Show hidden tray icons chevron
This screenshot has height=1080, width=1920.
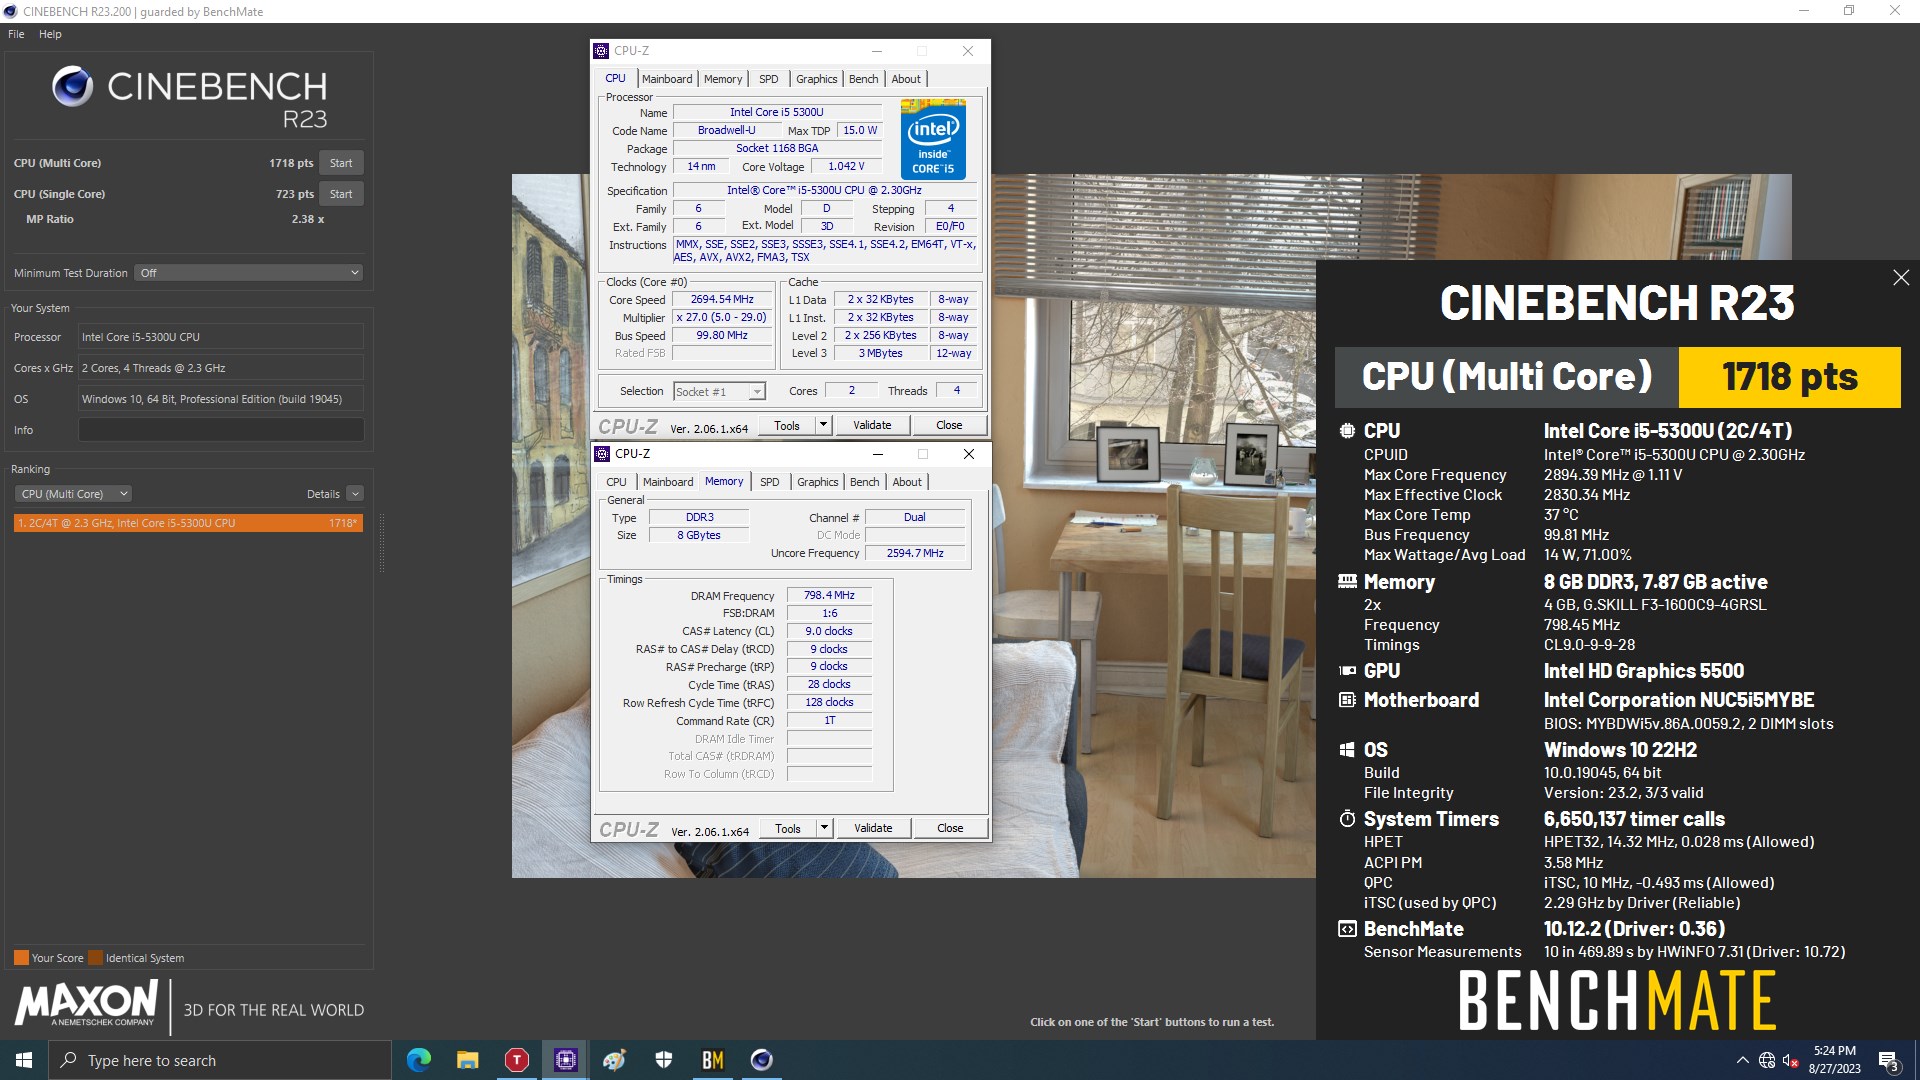1743,1060
